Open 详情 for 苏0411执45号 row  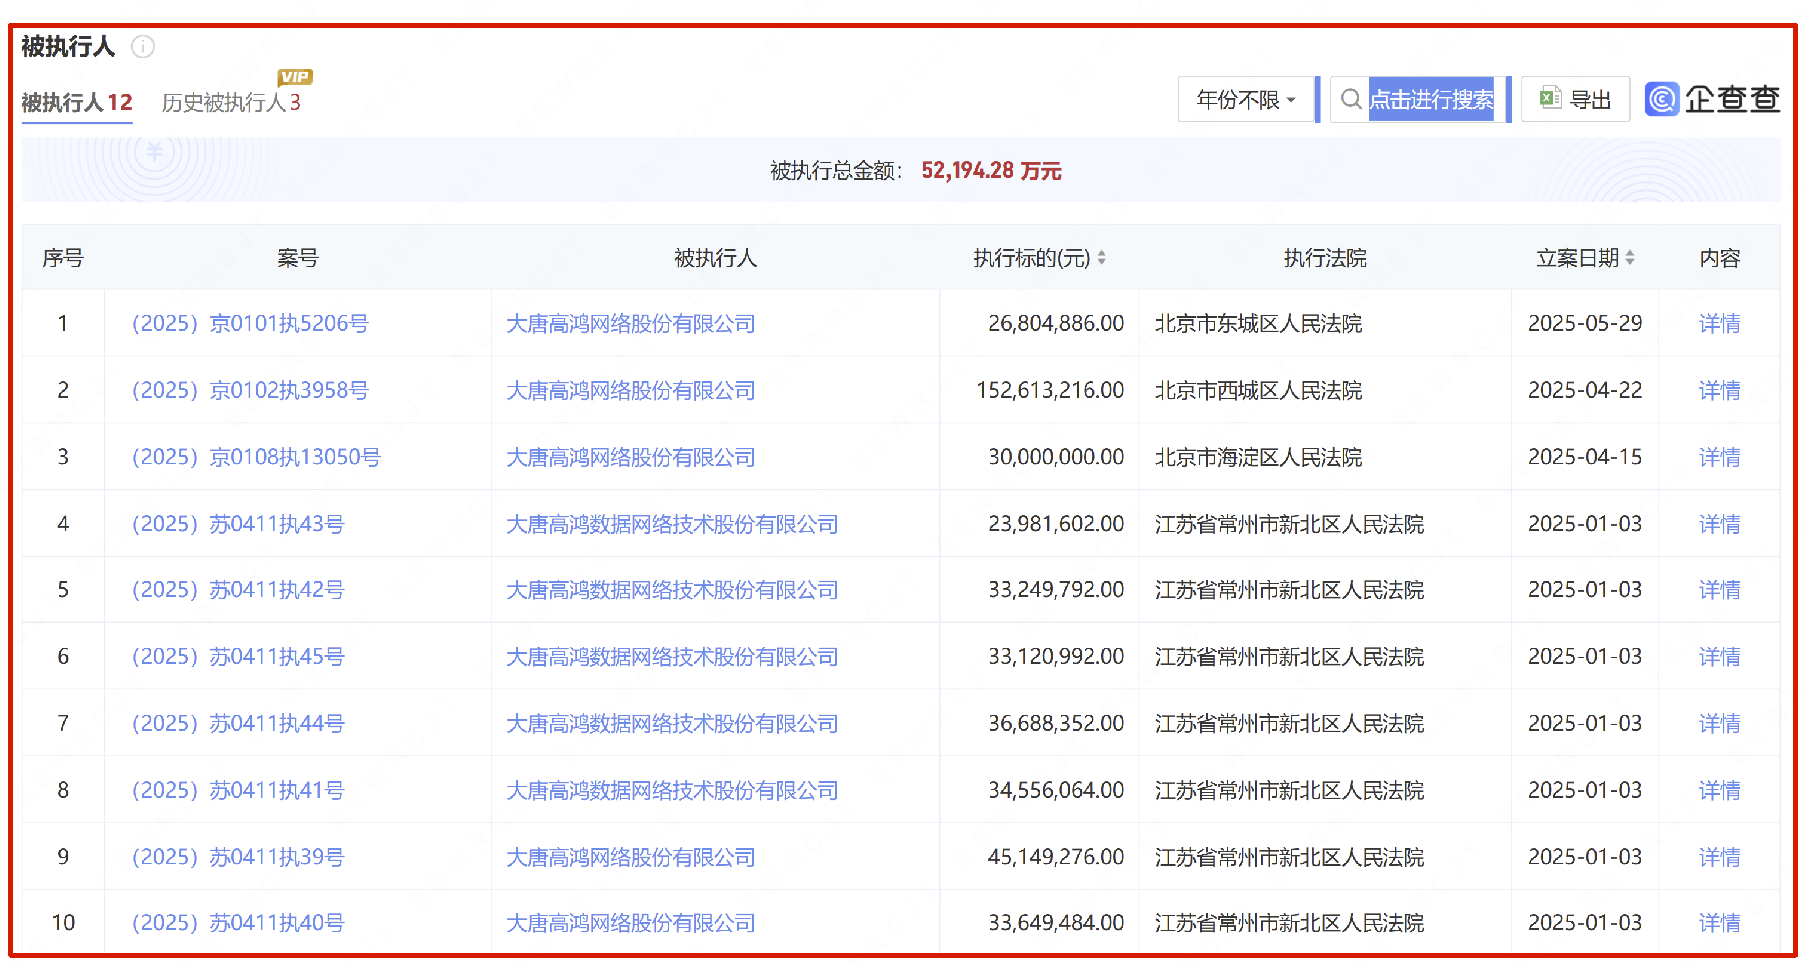pos(1720,657)
